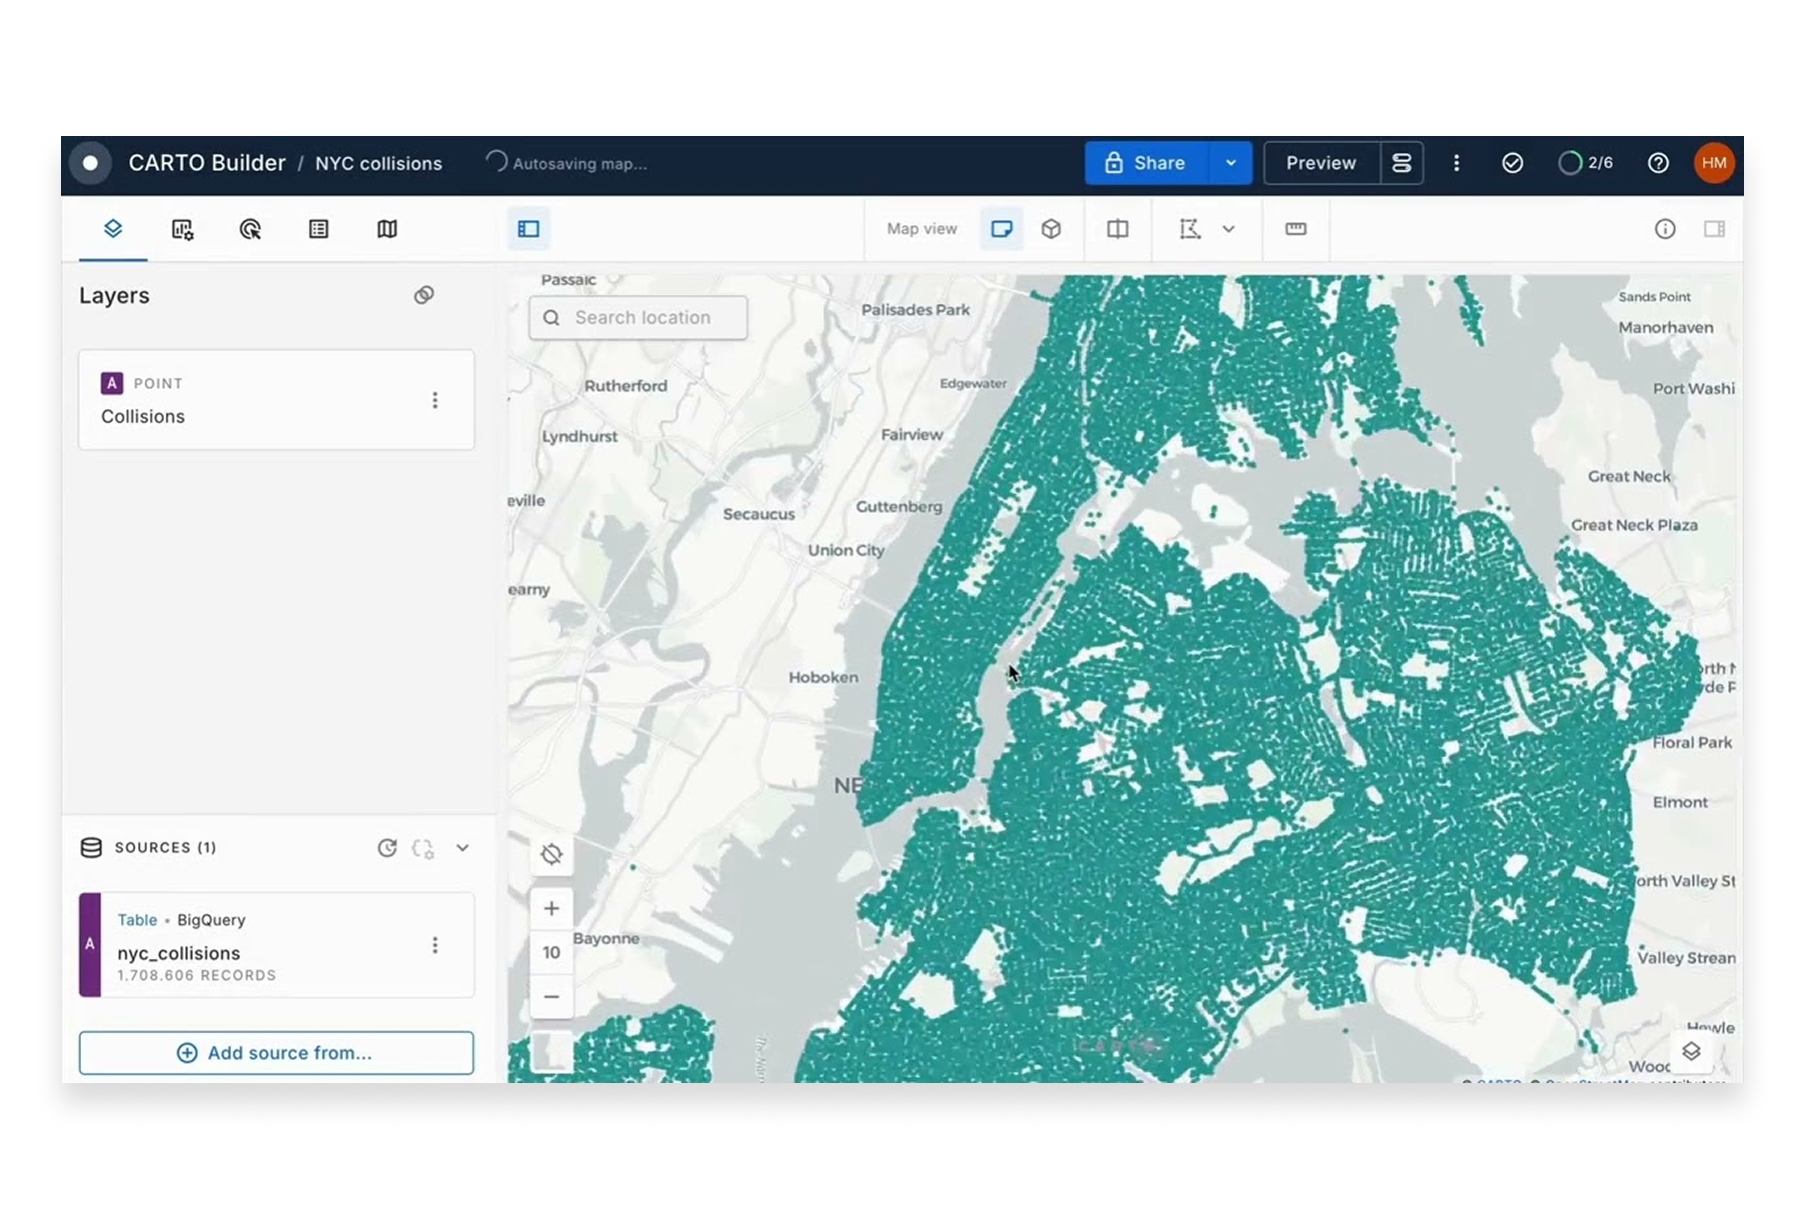Open the Basemap selector
The width and height of the screenshot is (1807, 1218).
386,229
